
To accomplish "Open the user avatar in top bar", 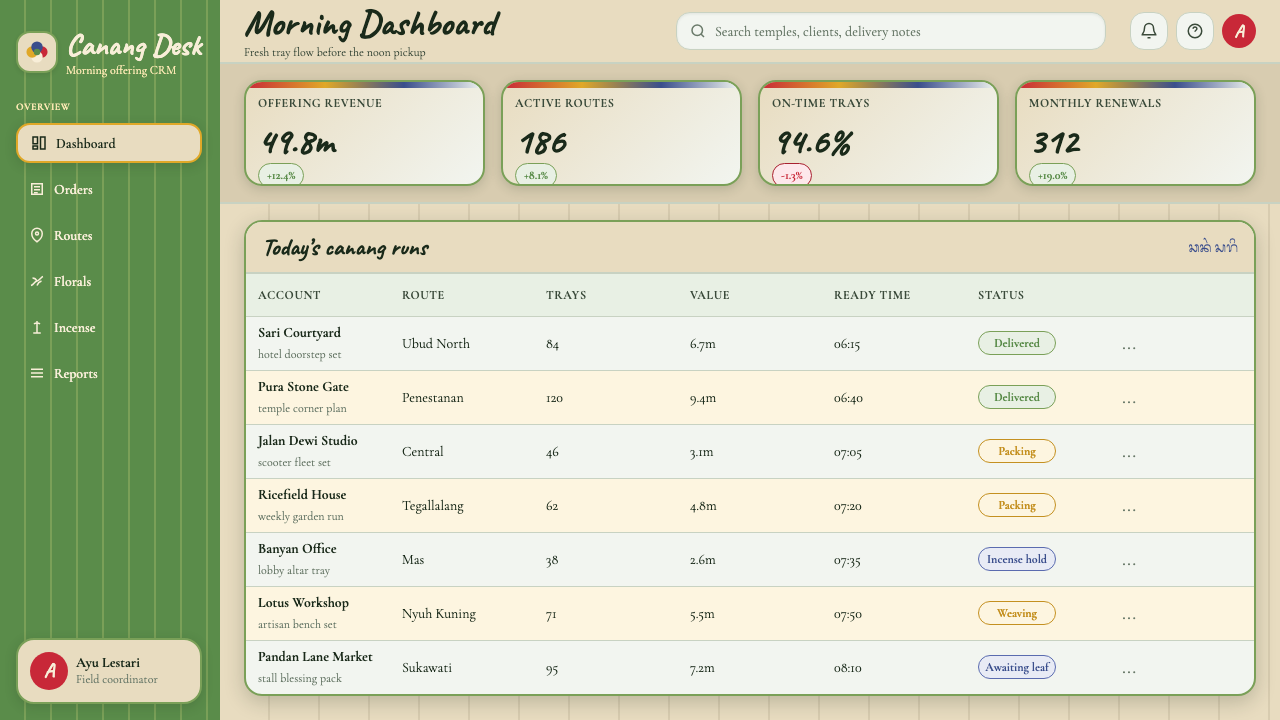I will coord(1239,31).
